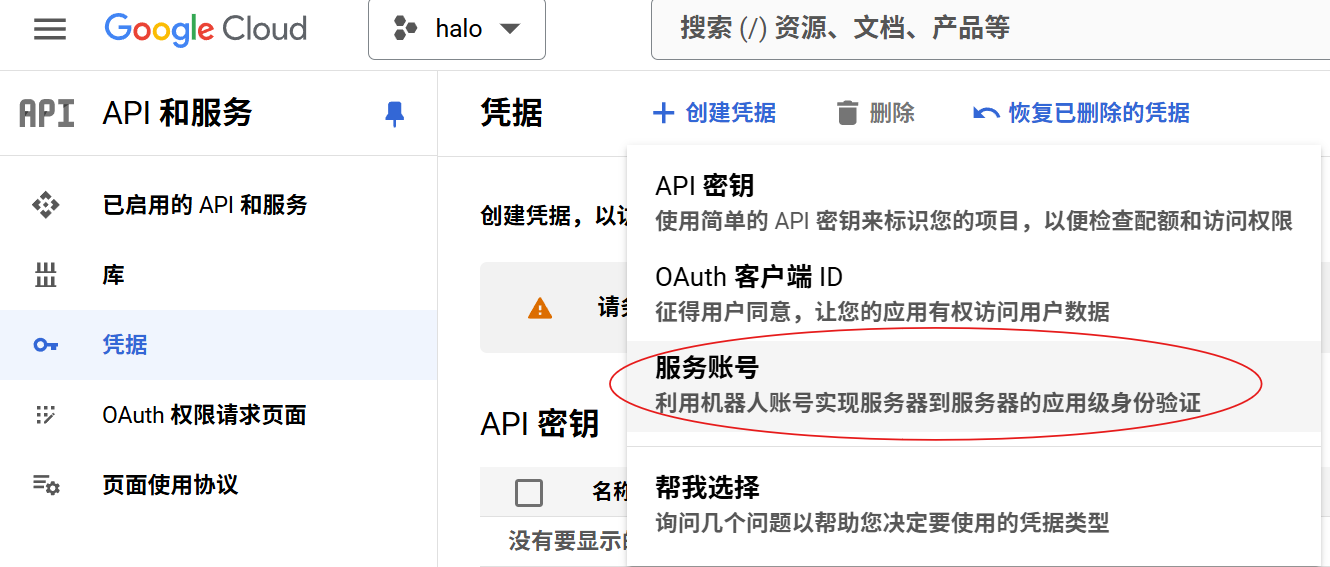Click the 创建凭据 button label

[731, 113]
